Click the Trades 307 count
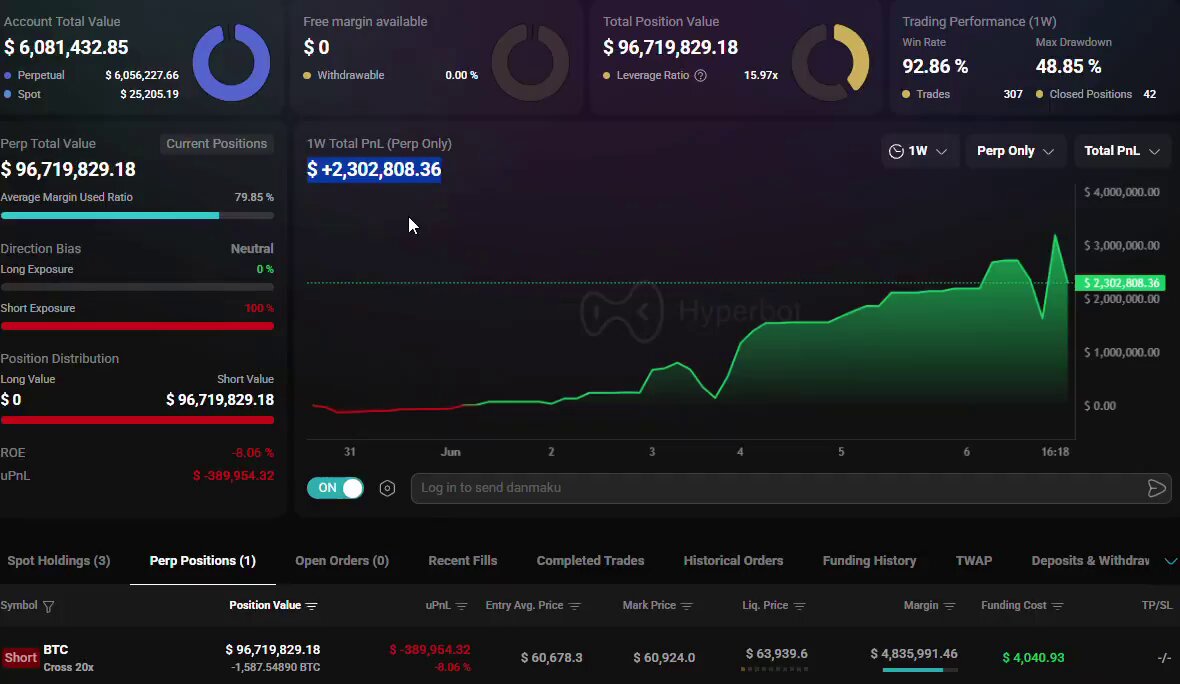The width and height of the screenshot is (1180, 684). (x=1013, y=94)
